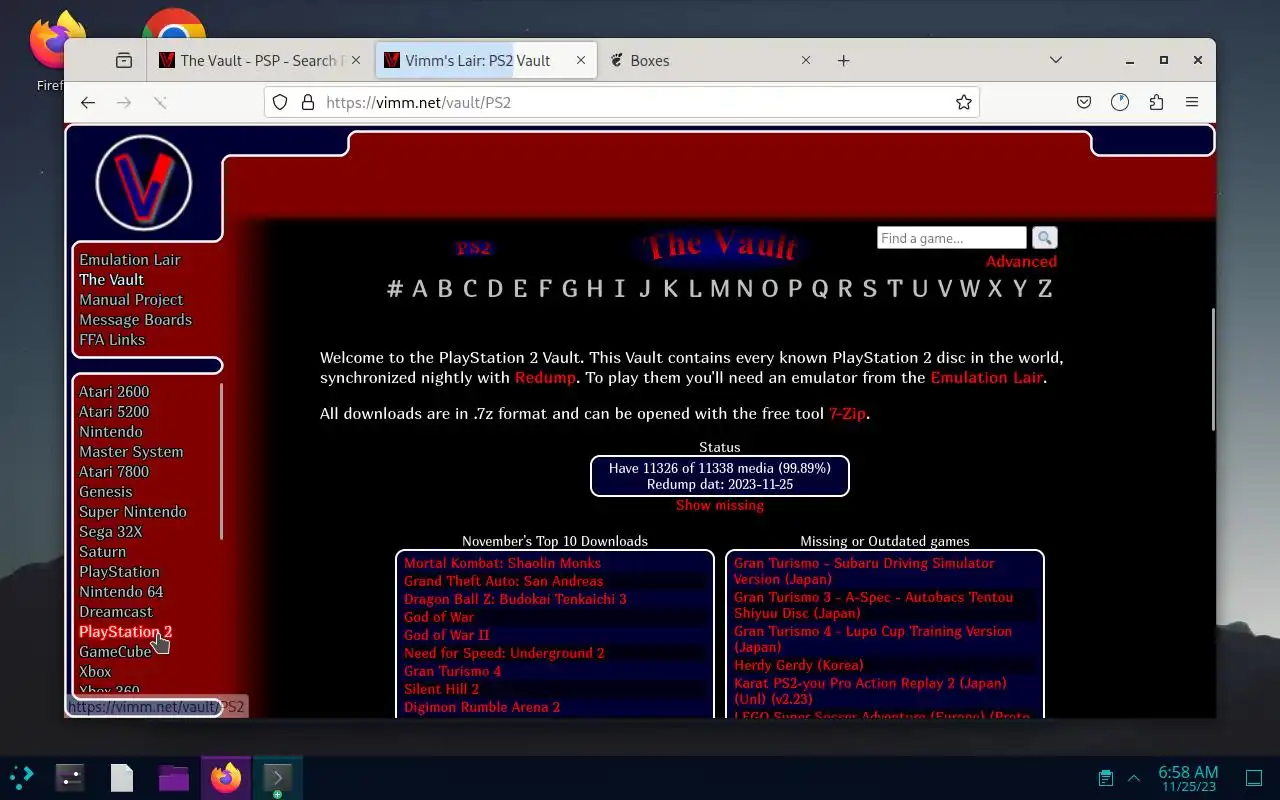Click the Show missing link
Image resolution: width=1280 pixels, height=800 pixels.
click(720, 505)
